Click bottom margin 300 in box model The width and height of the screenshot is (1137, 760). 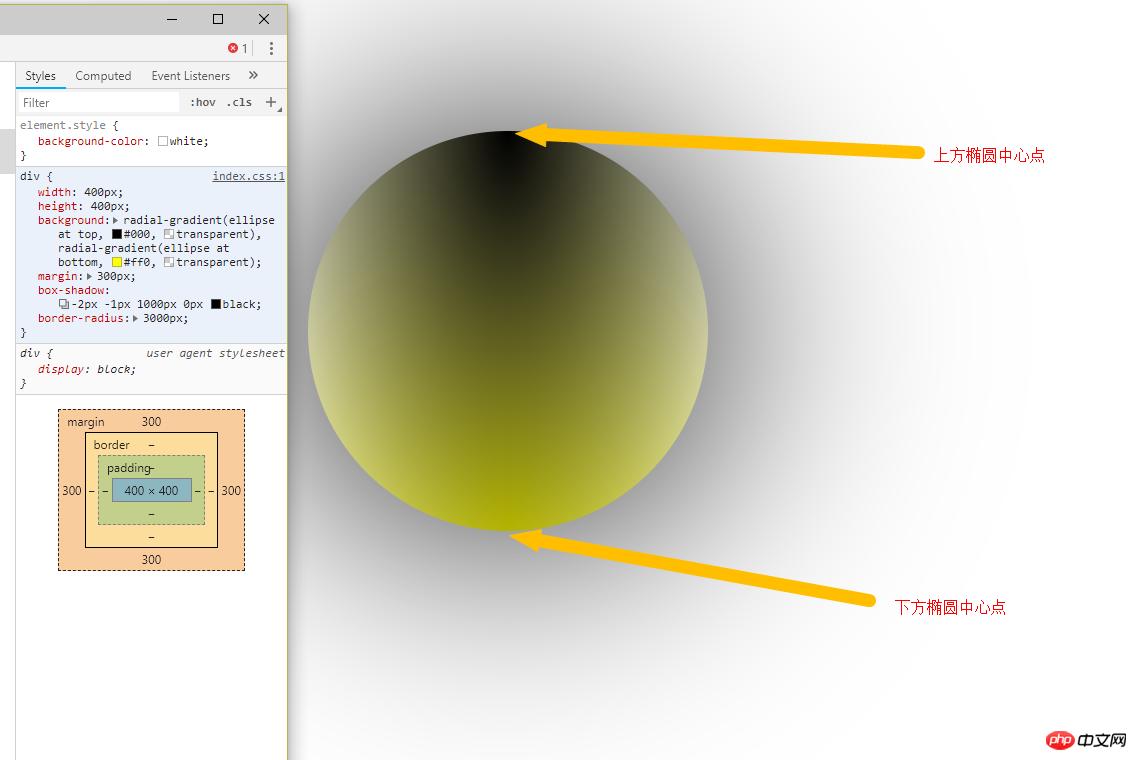point(152,559)
